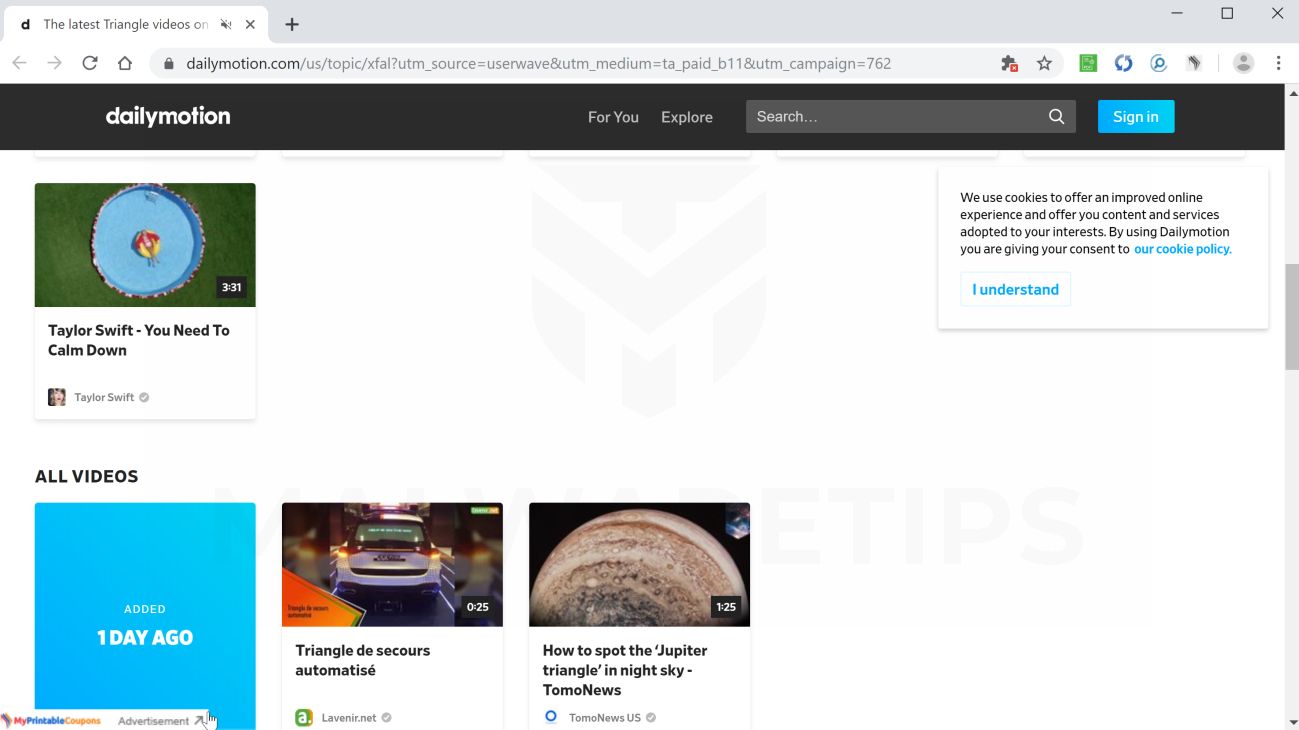Click the page vertical scrollbar thumb
This screenshot has height=730, width=1299.
[x=1291, y=316]
